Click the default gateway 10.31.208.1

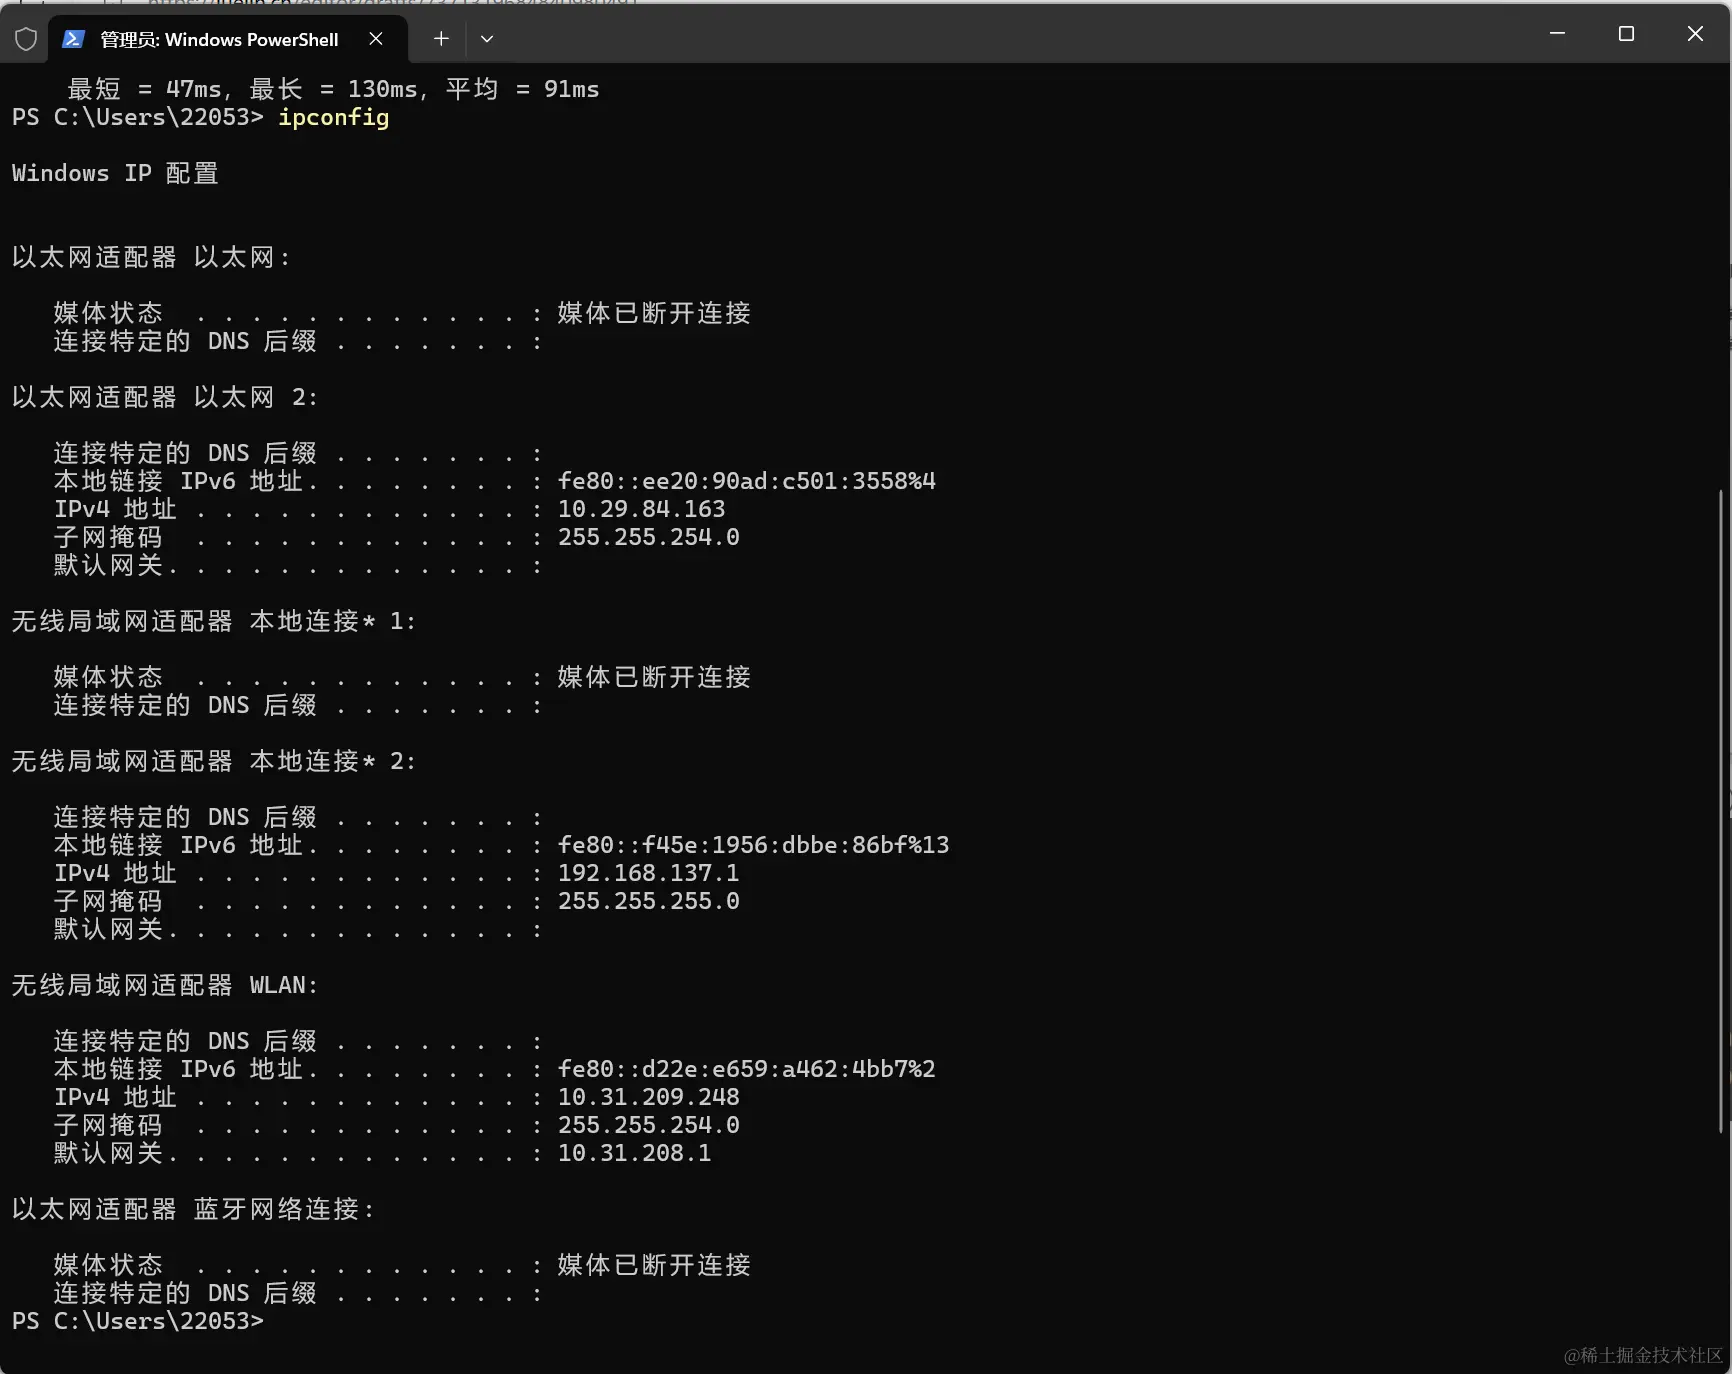coord(634,1153)
